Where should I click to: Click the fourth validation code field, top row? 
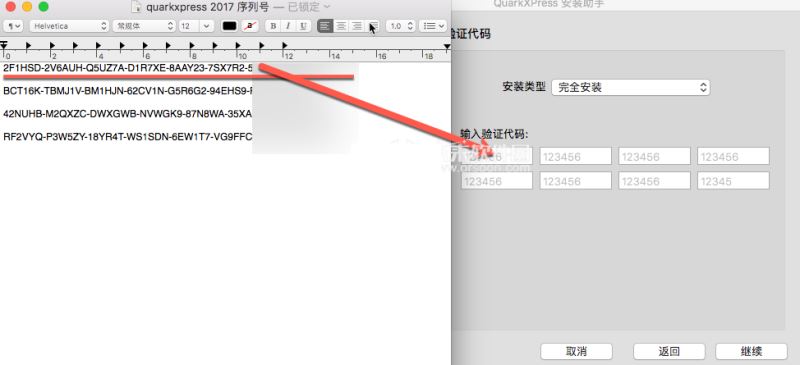pyautogui.click(x=733, y=156)
